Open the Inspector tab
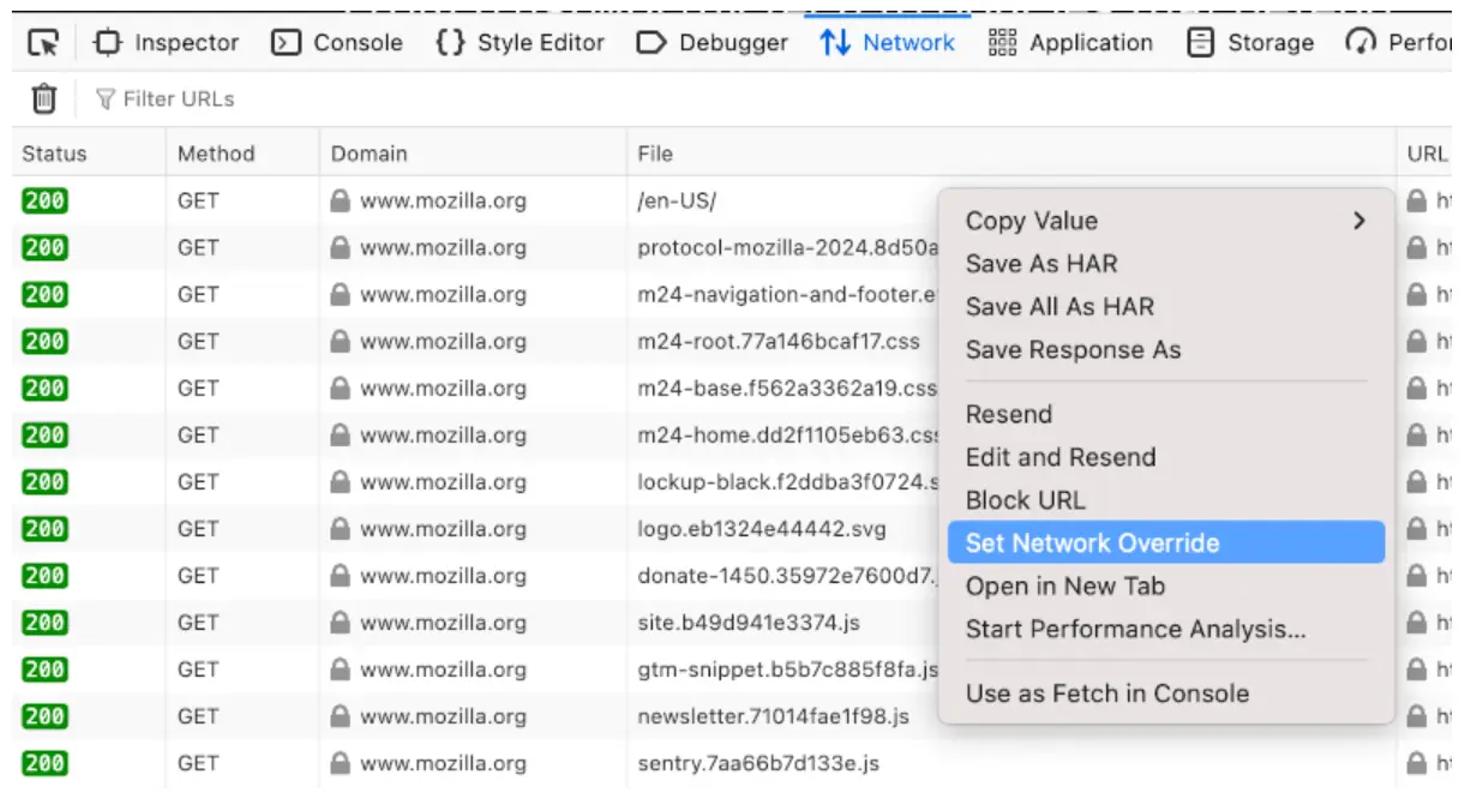Viewport: 1477px width, 810px height. tap(166, 43)
